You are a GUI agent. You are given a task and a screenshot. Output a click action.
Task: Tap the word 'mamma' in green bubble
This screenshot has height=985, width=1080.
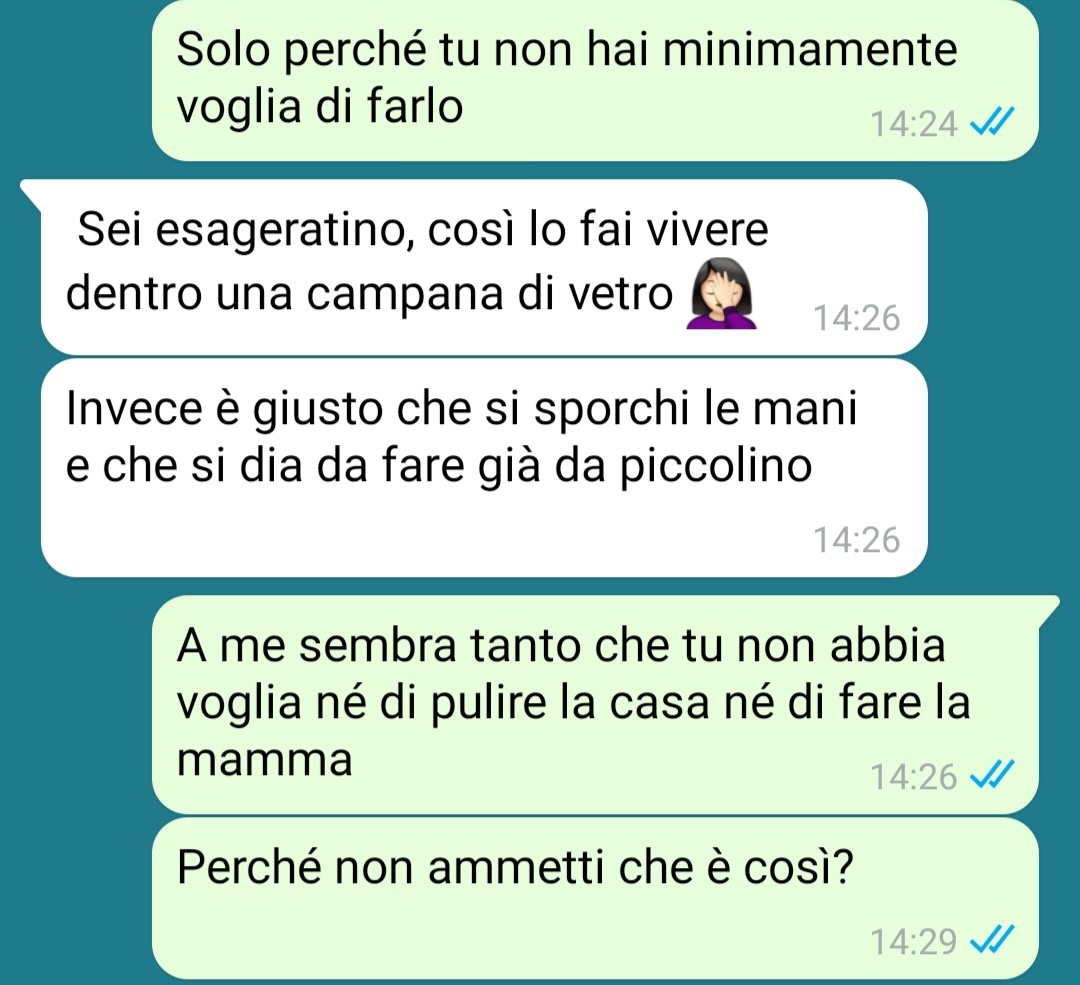[264, 760]
